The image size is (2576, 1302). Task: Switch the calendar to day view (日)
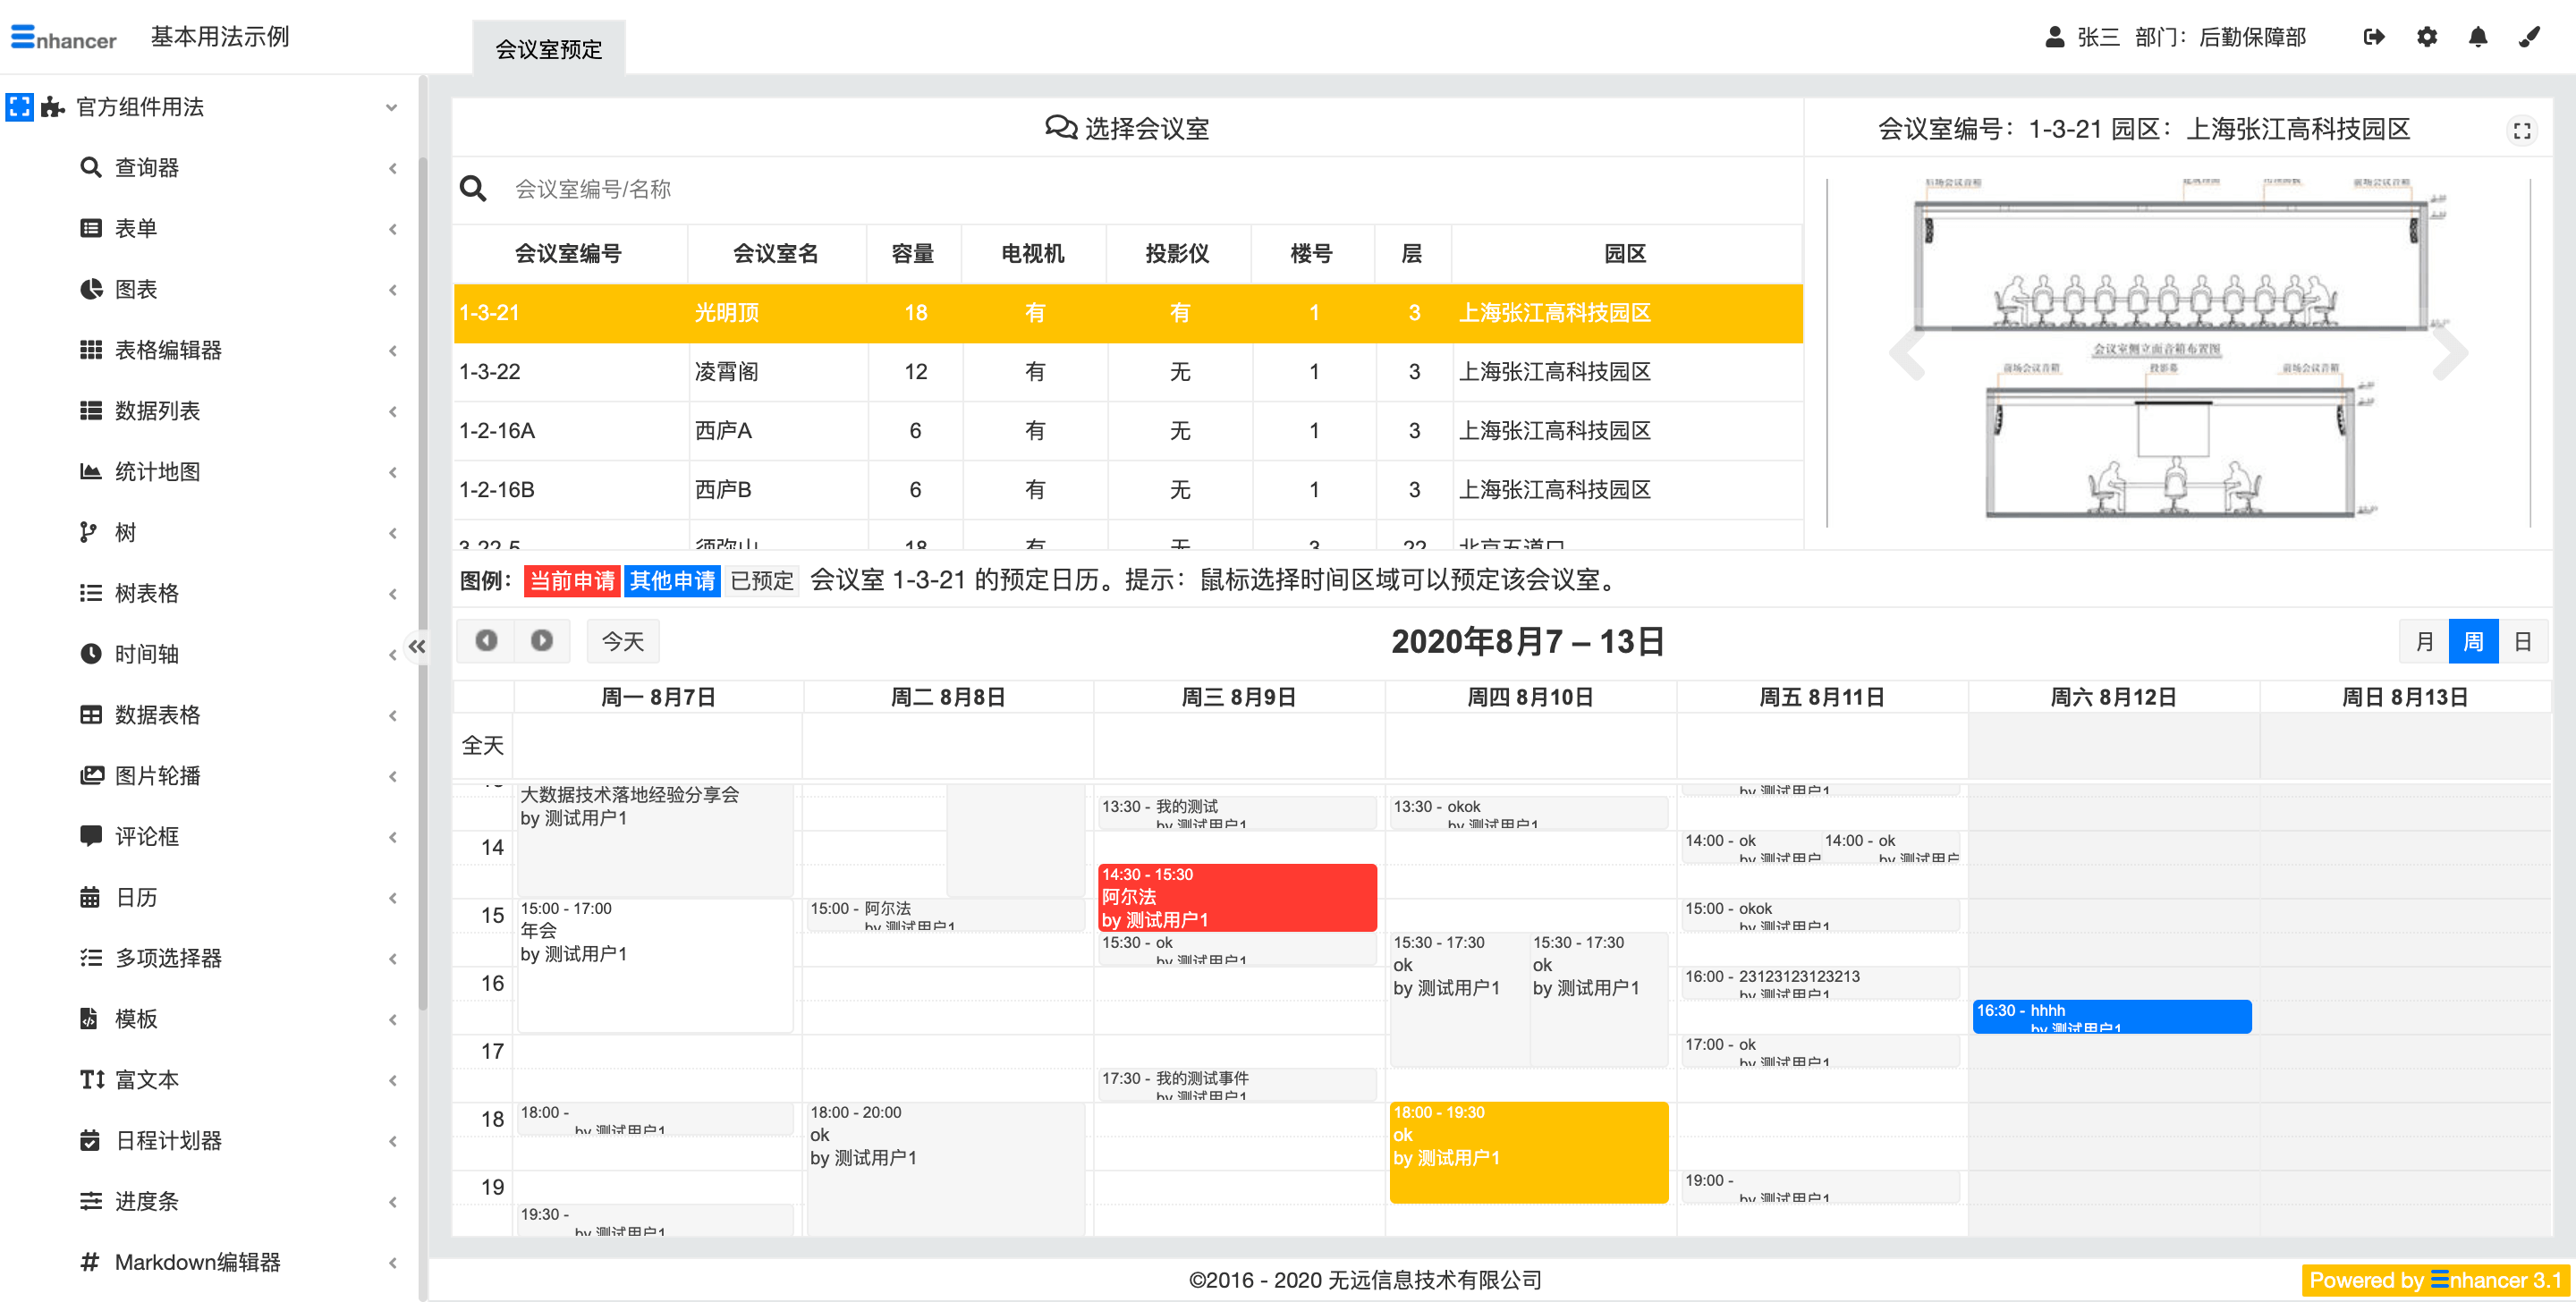(2522, 641)
